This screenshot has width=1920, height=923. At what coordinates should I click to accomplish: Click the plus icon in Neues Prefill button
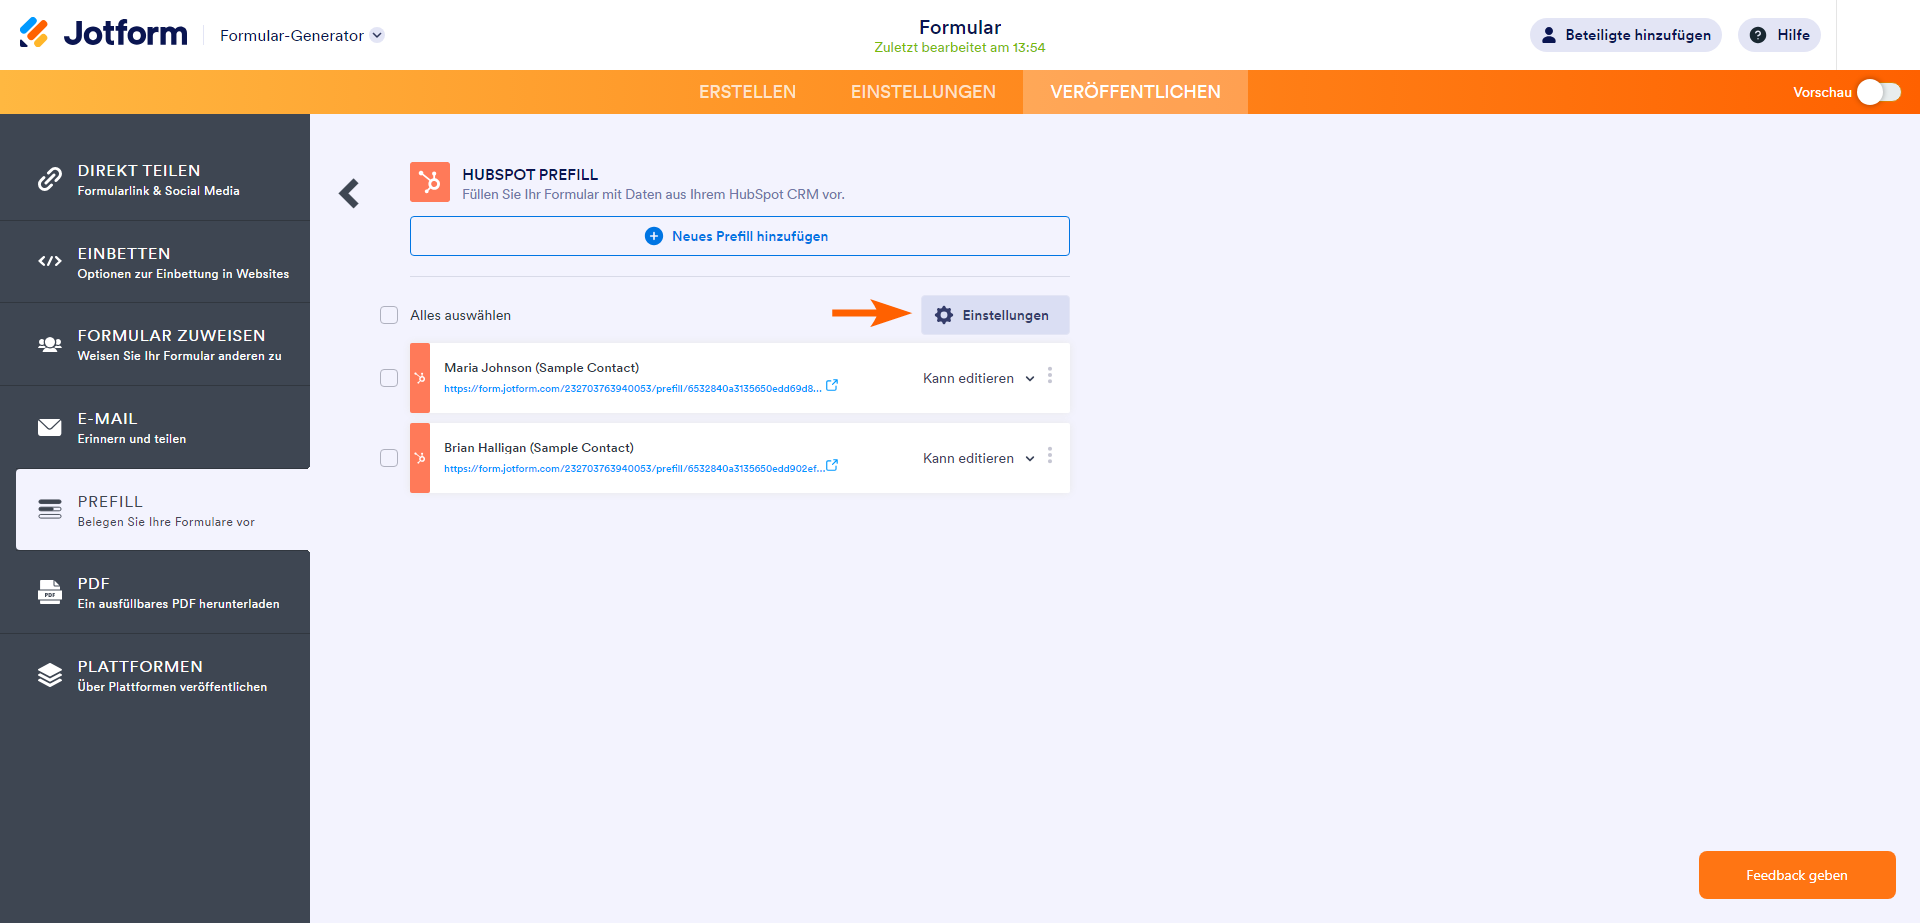pyautogui.click(x=654, y=236)
